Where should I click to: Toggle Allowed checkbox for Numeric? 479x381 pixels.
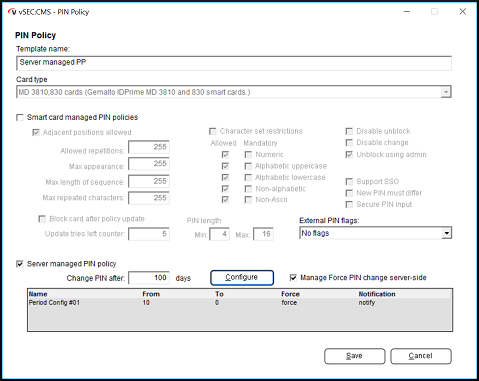tap(225, 155)
